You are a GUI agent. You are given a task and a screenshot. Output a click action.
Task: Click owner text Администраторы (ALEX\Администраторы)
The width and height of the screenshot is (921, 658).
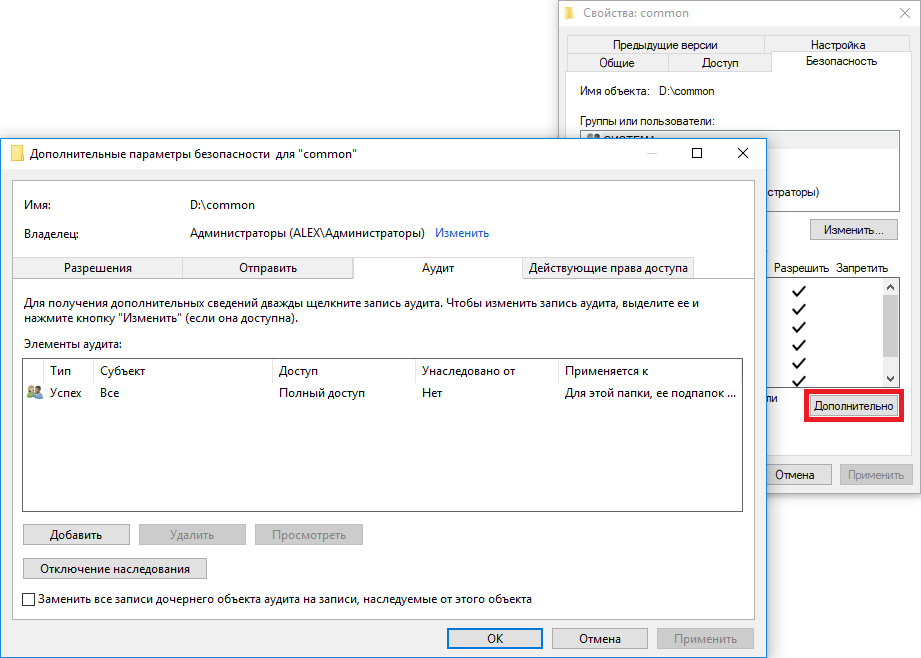coord(307,233)
